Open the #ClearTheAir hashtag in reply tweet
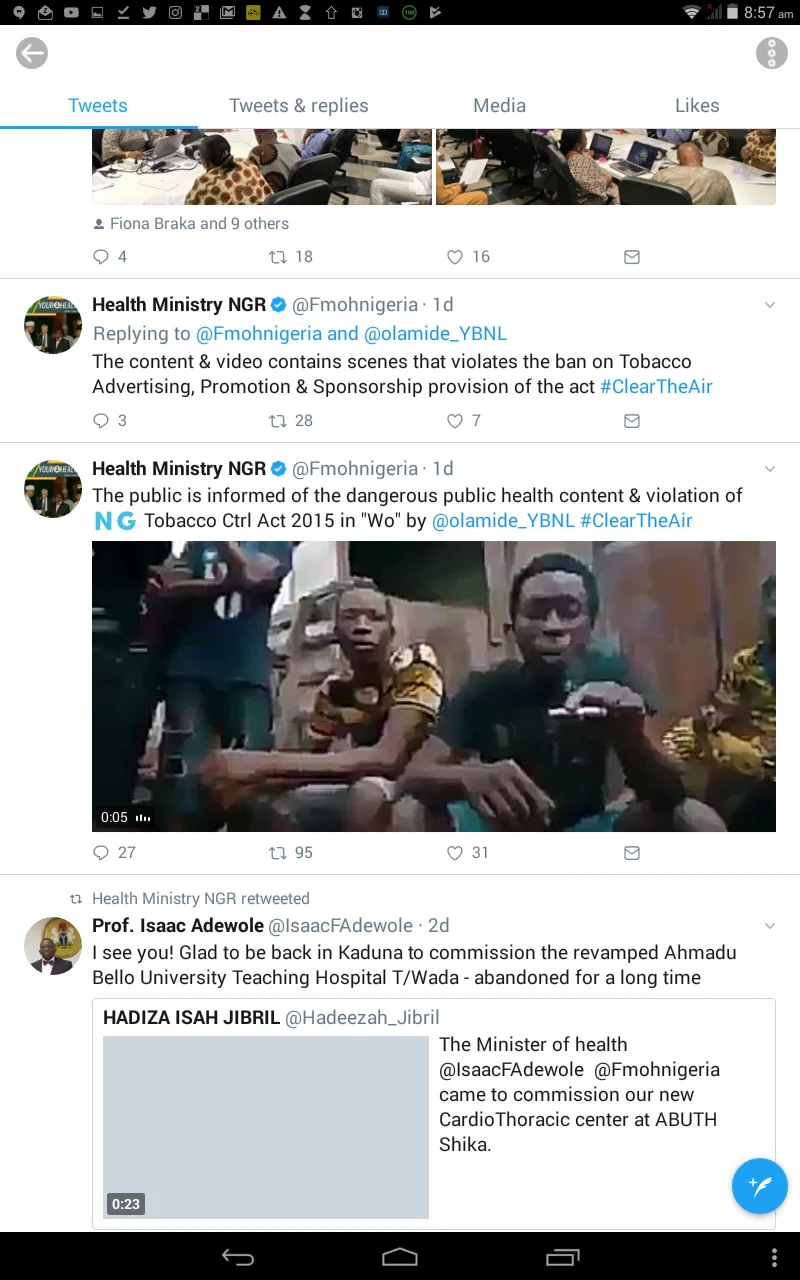 [x=656, y=387]
